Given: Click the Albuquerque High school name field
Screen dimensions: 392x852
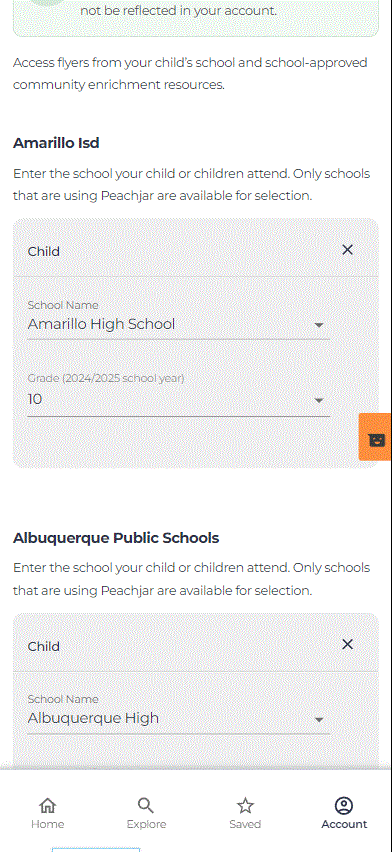Looking at the screenshot, I should coord(178,713).
